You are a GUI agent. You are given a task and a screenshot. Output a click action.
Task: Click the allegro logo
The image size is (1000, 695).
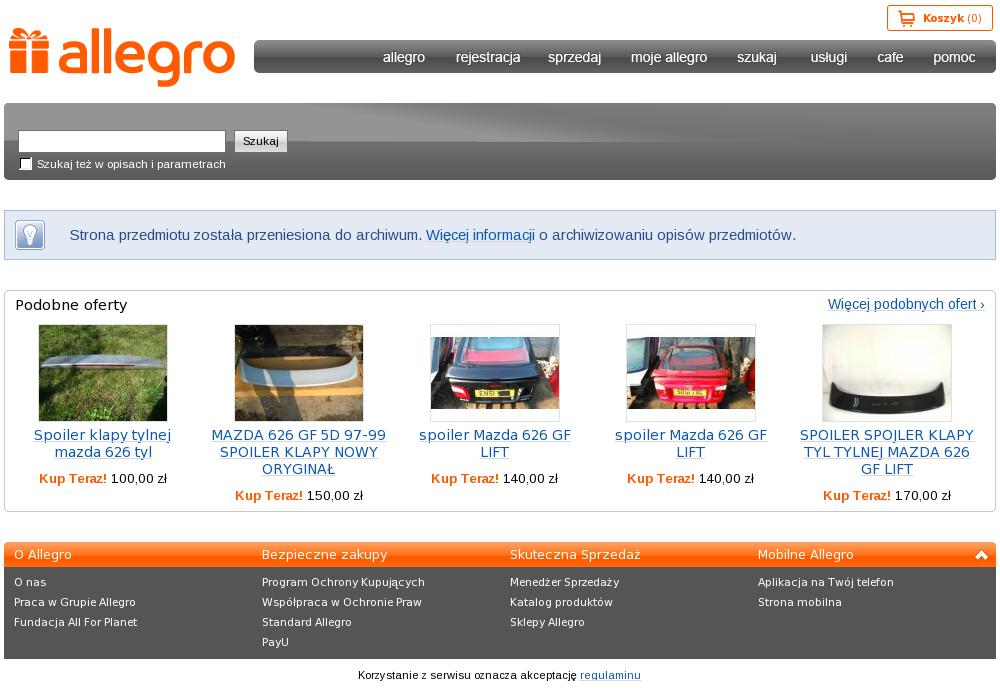coord(122,57)
